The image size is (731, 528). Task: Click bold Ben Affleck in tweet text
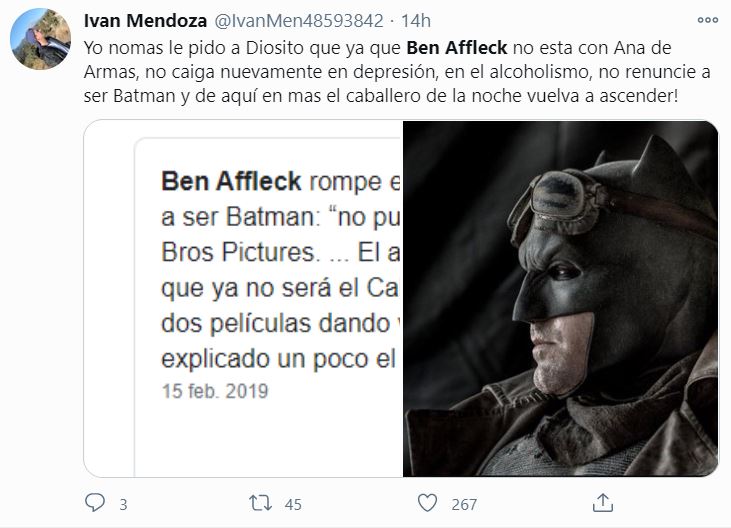[x=456, y=48]
